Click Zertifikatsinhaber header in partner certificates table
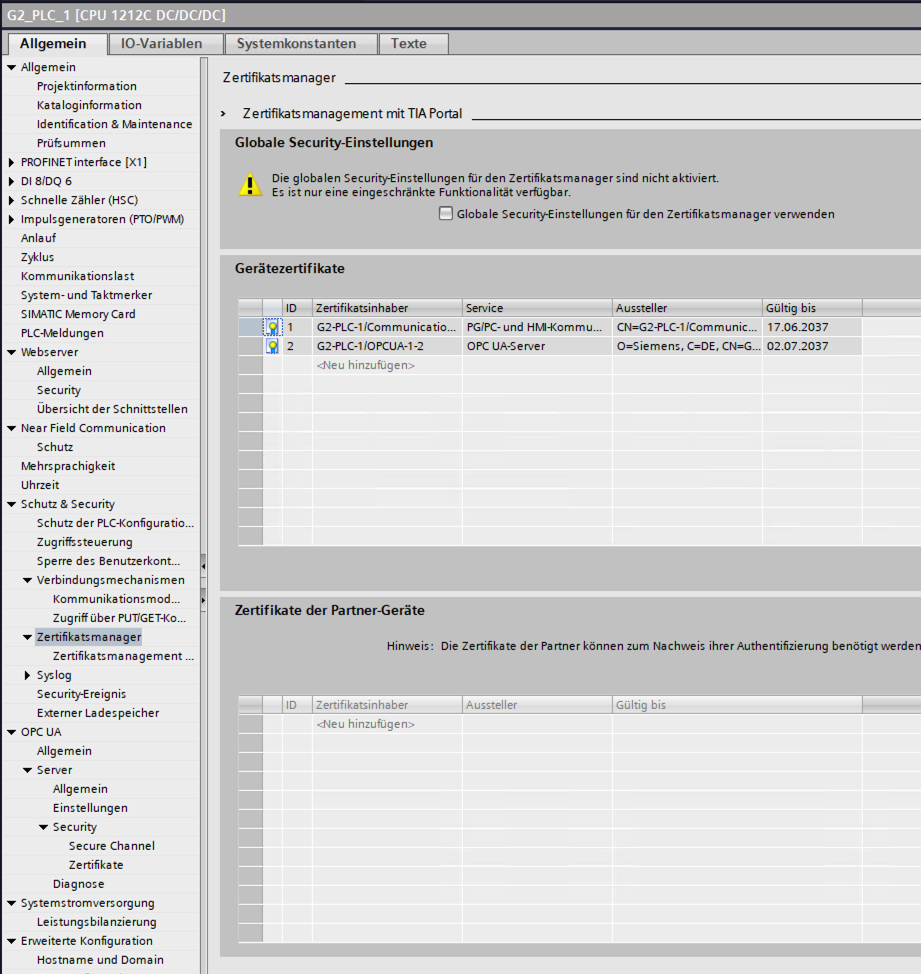 coord(387,705)
